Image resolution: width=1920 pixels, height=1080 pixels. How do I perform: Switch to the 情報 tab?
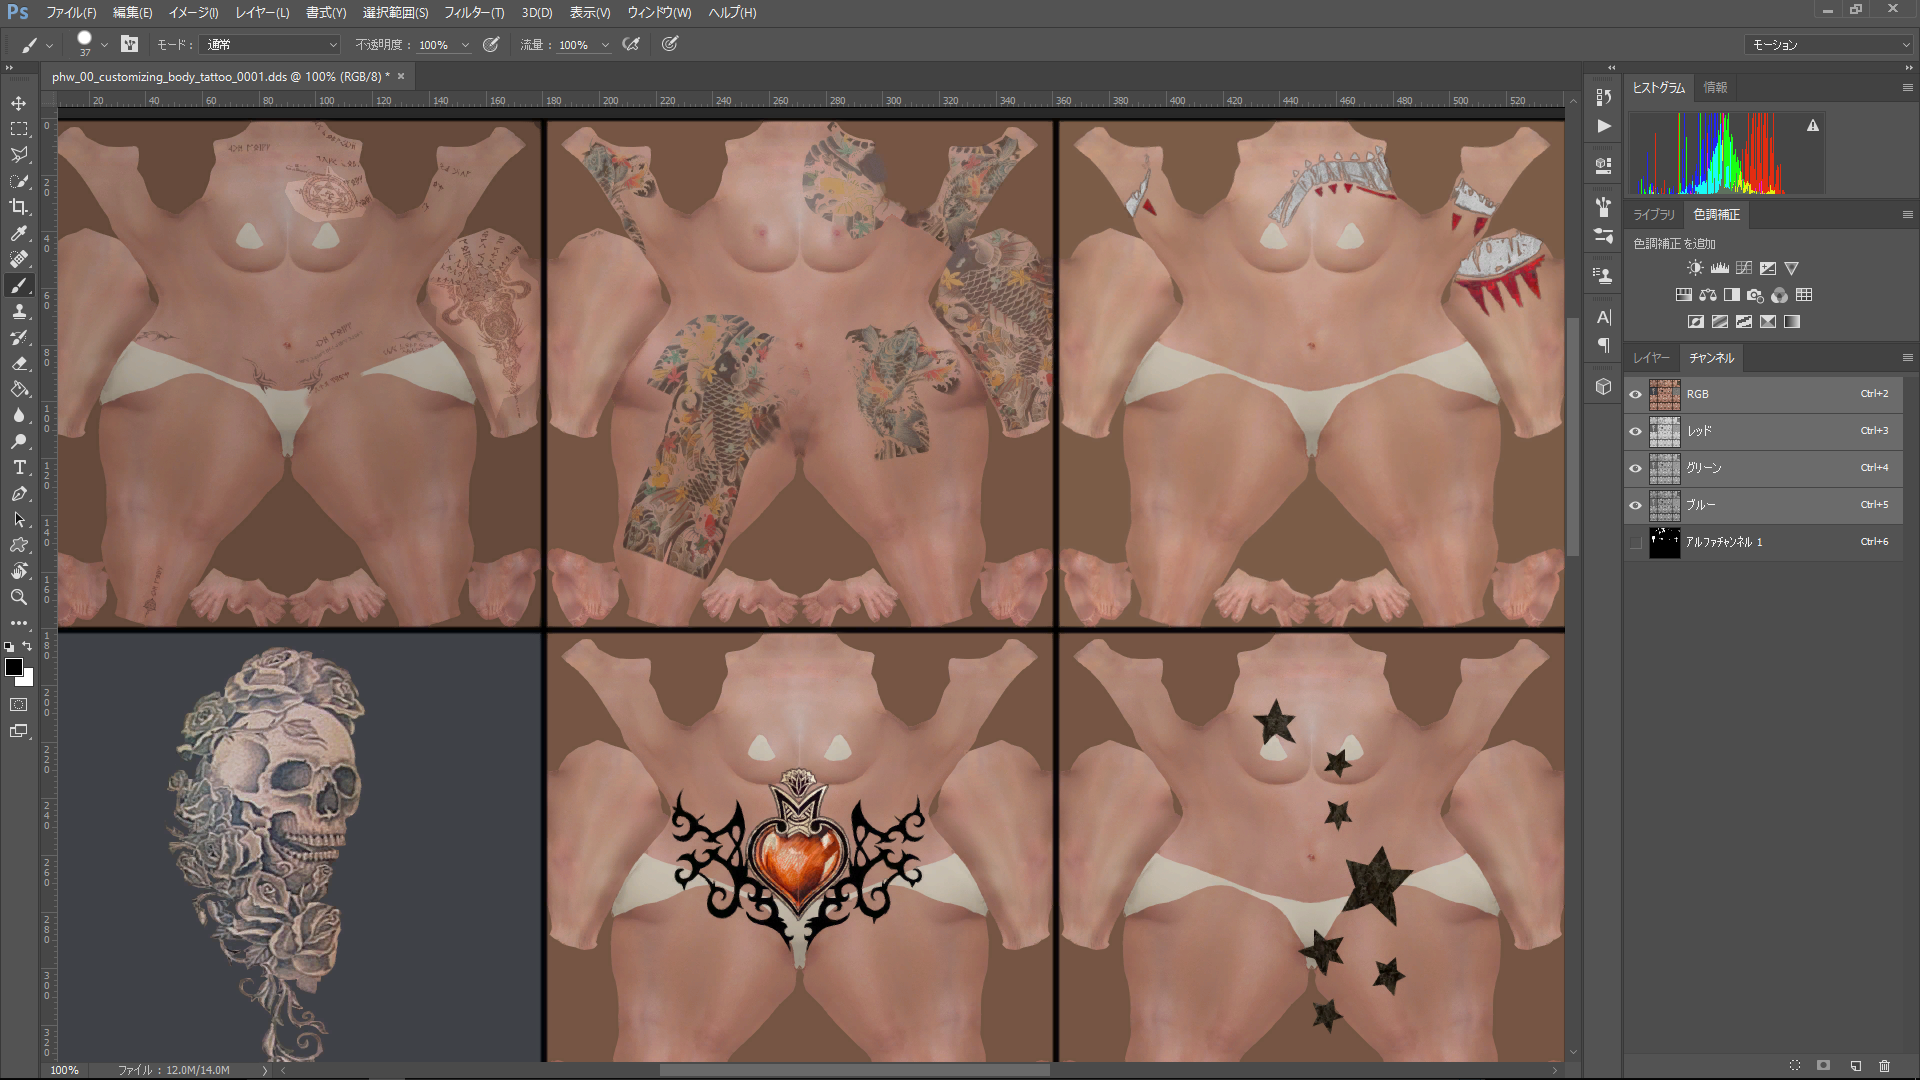1715,88
